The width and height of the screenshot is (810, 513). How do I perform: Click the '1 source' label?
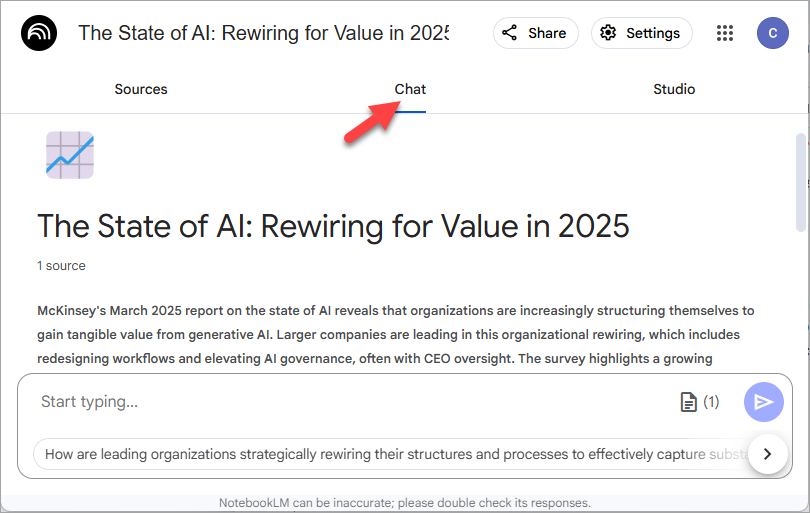[x=61, y=266]
